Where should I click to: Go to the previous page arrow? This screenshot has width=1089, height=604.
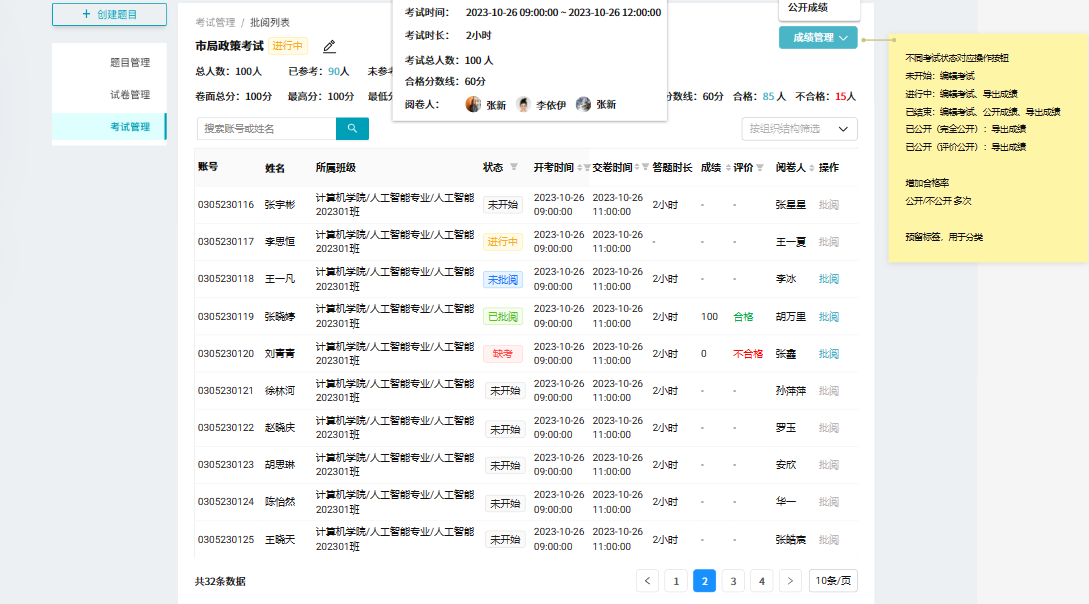click(x=647, y=581)
